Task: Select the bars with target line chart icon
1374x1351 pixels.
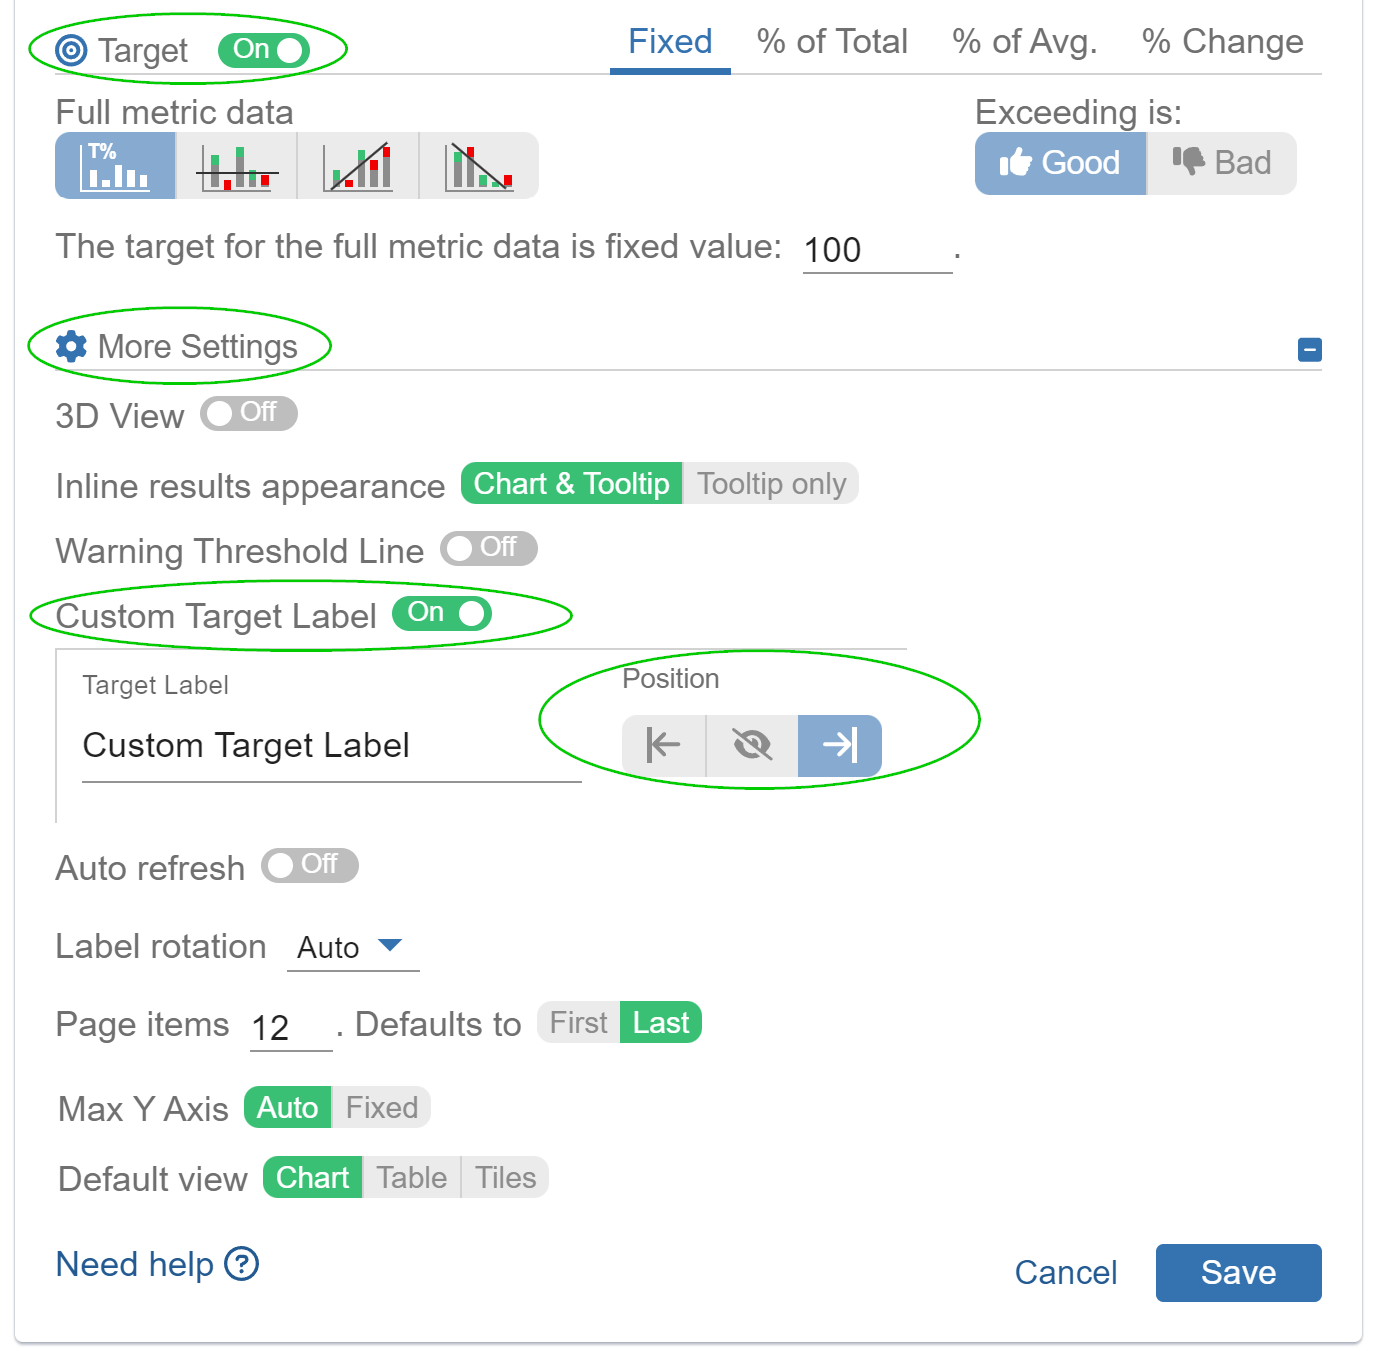Action: 236,165
